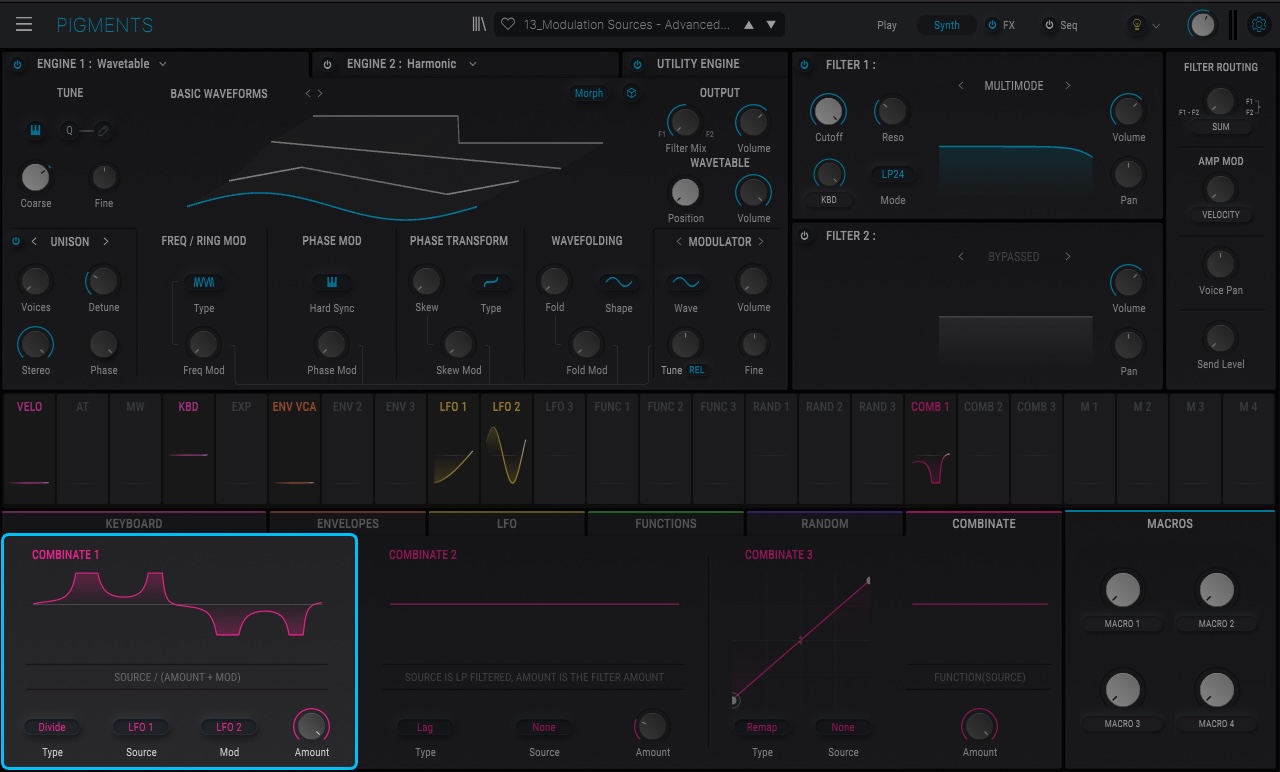Open the Keyboard modulation tab
The image size is (1280, 772).
pyautogui.click(x=134, y=523)
